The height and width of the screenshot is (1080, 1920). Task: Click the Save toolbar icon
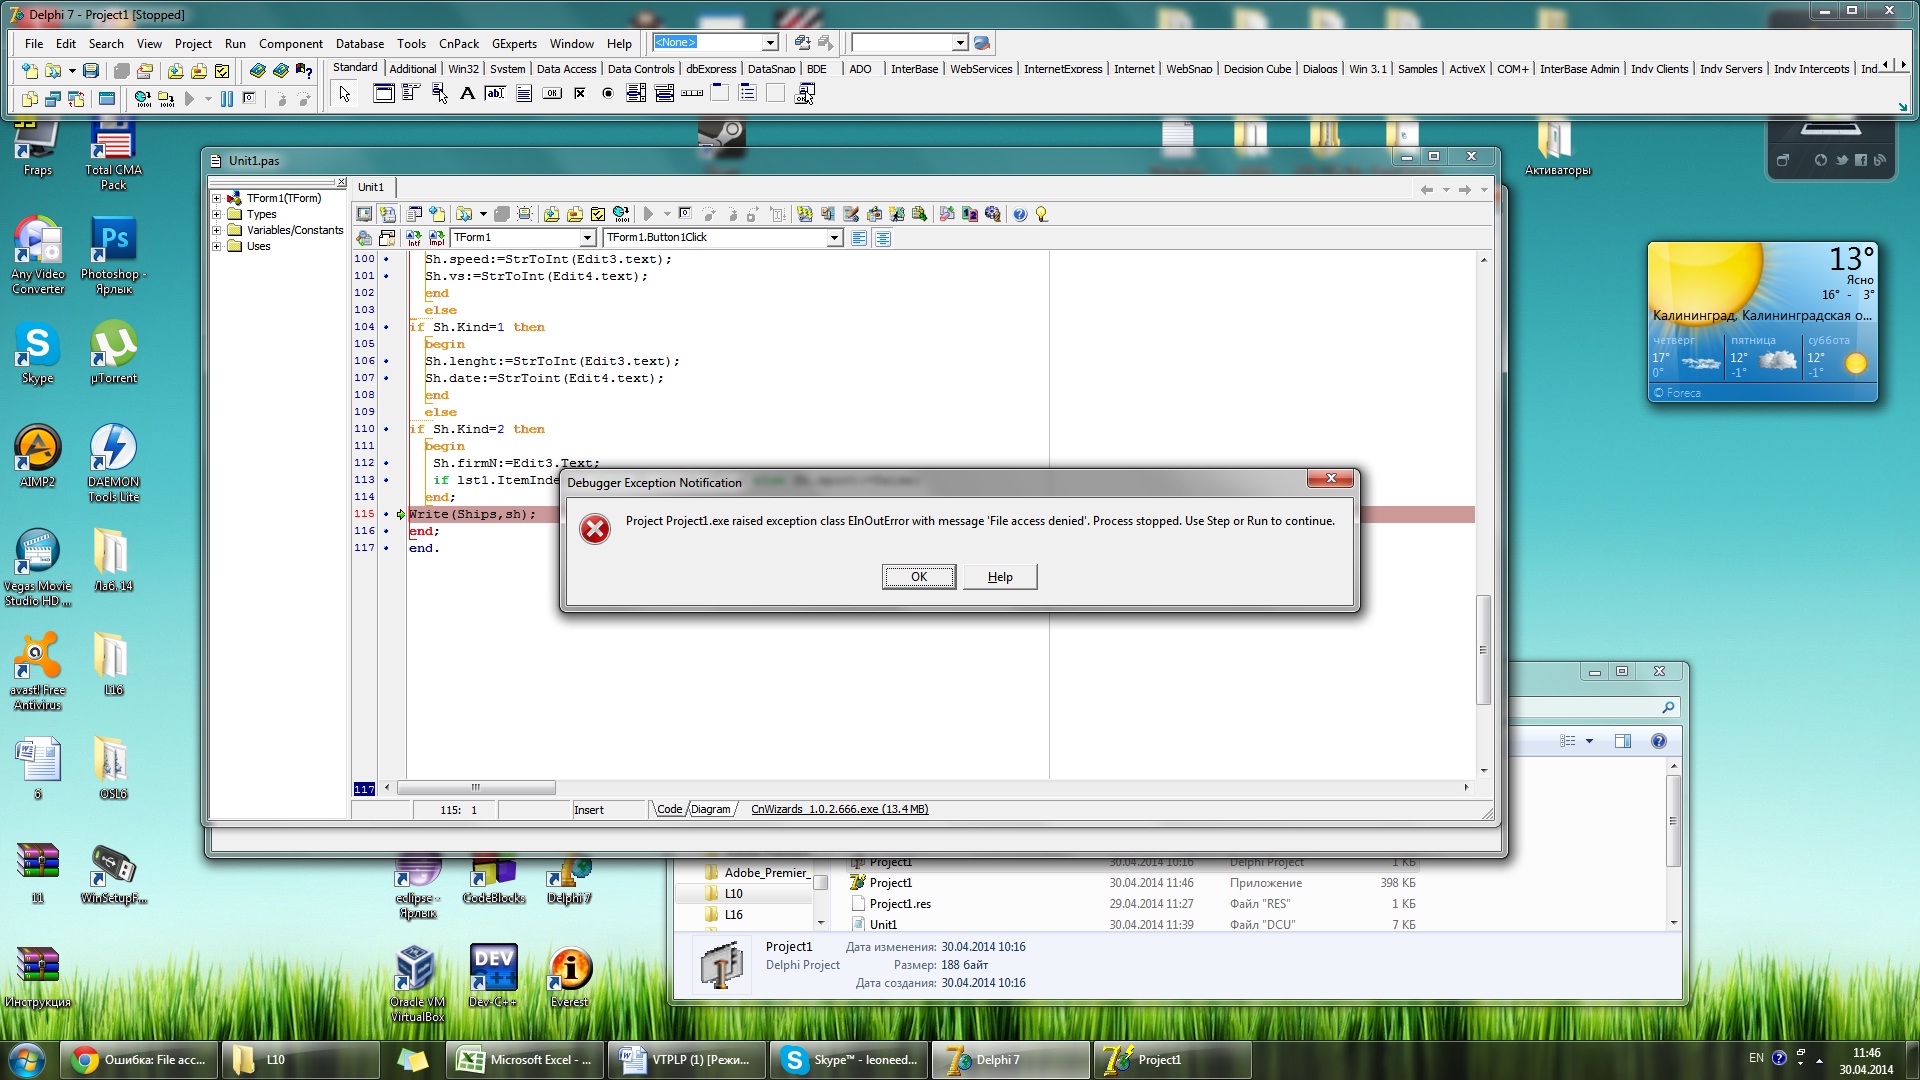(91, 71)
